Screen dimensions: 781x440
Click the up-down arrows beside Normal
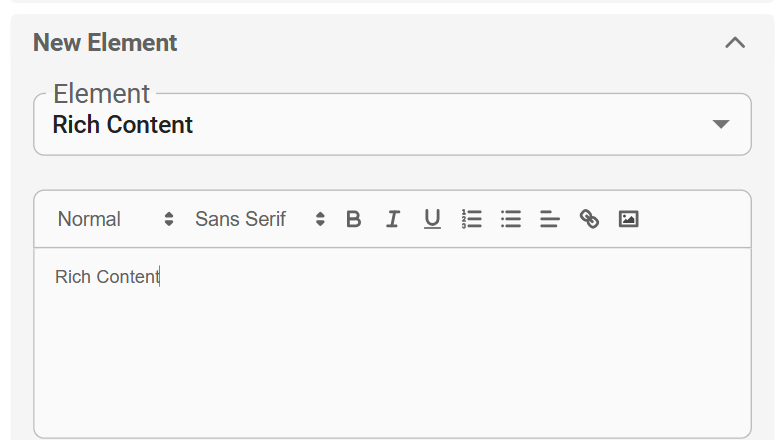point(169,219)
